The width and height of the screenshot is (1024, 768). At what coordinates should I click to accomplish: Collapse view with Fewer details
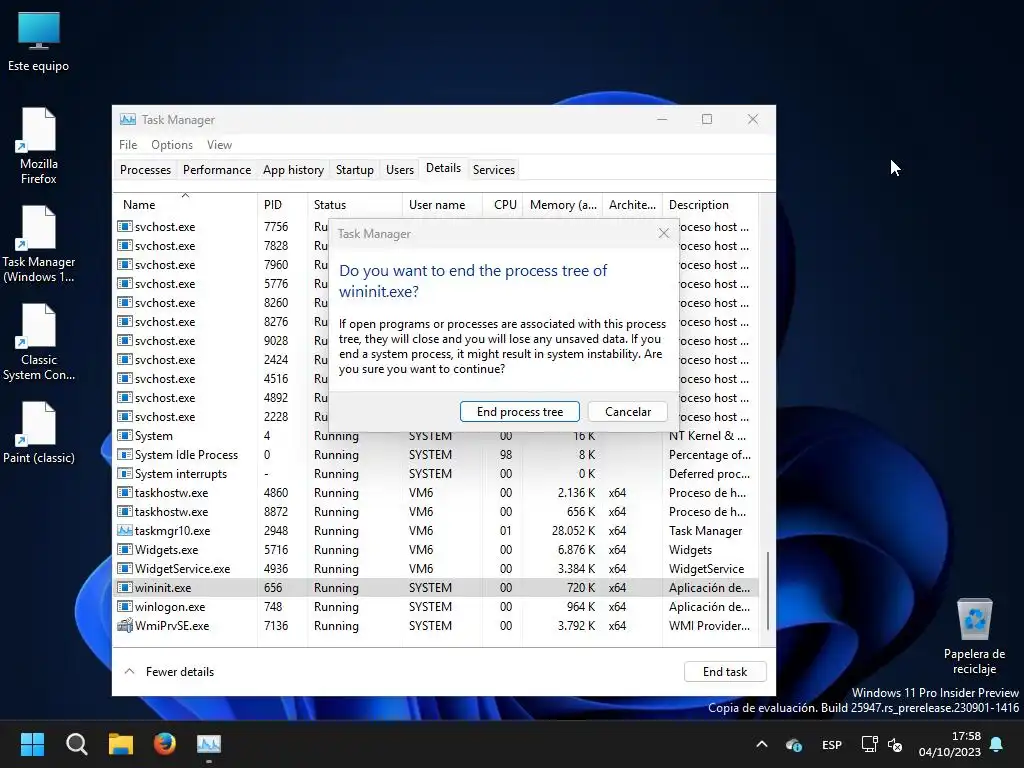pos(168,671)
